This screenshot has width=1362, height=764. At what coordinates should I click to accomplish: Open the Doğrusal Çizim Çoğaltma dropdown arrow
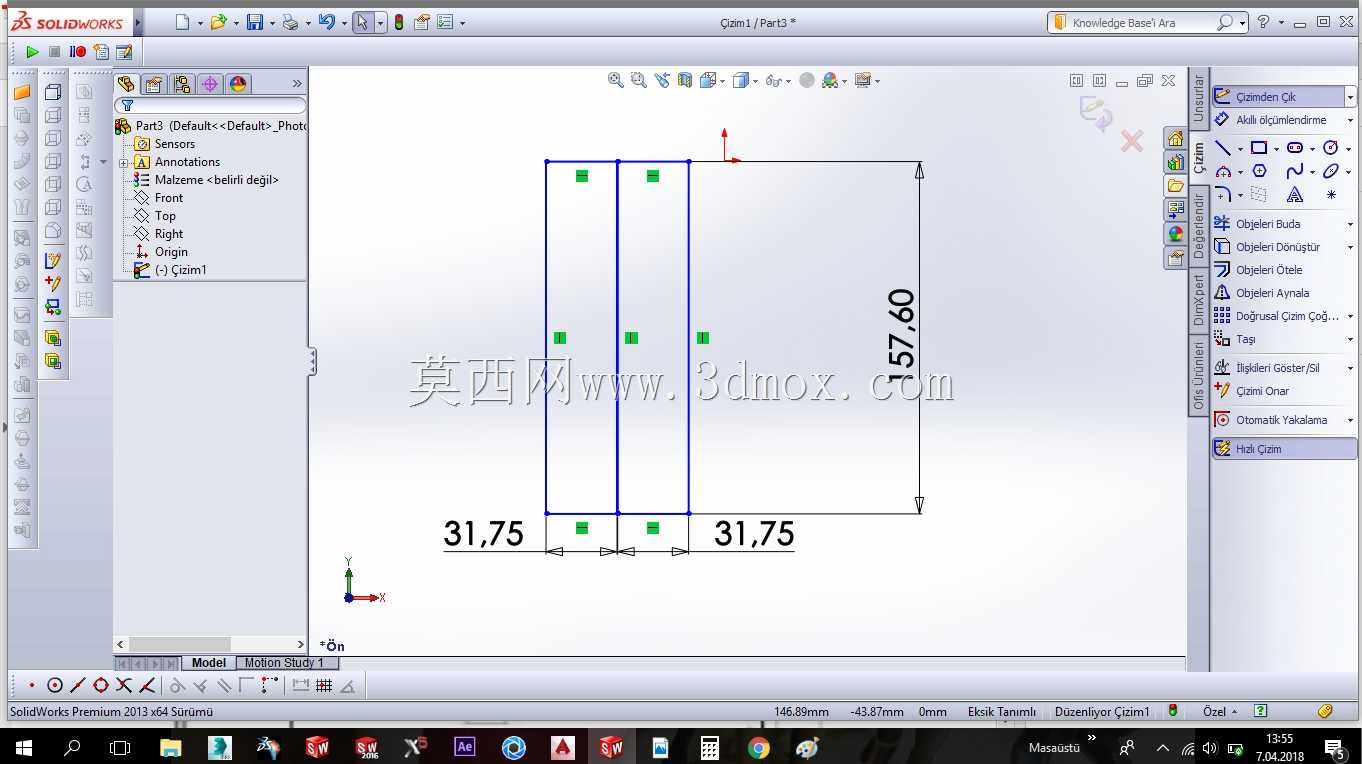(1351, 316)
